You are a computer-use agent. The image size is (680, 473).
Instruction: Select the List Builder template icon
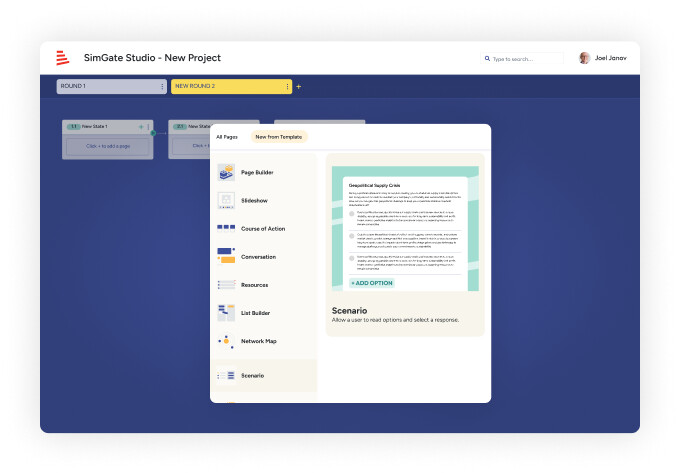[226, 313]
